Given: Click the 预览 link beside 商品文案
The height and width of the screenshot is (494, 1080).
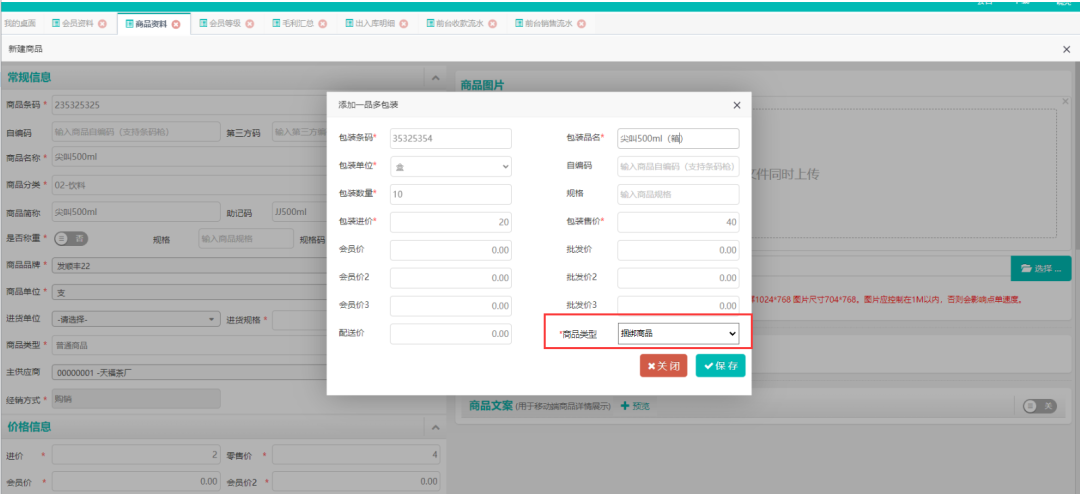Looking at the screenshot, I should 636,406.
